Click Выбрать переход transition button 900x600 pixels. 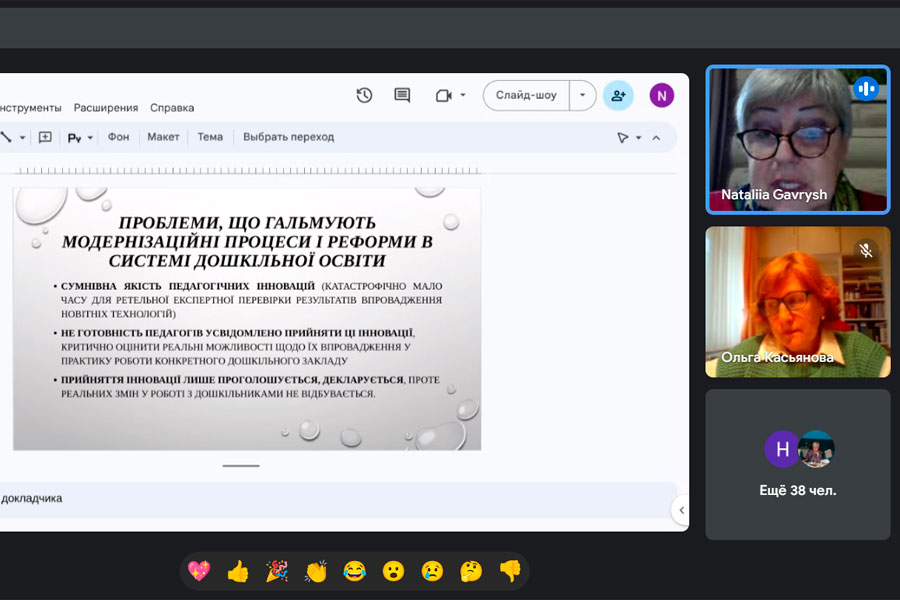click(289, 137)
